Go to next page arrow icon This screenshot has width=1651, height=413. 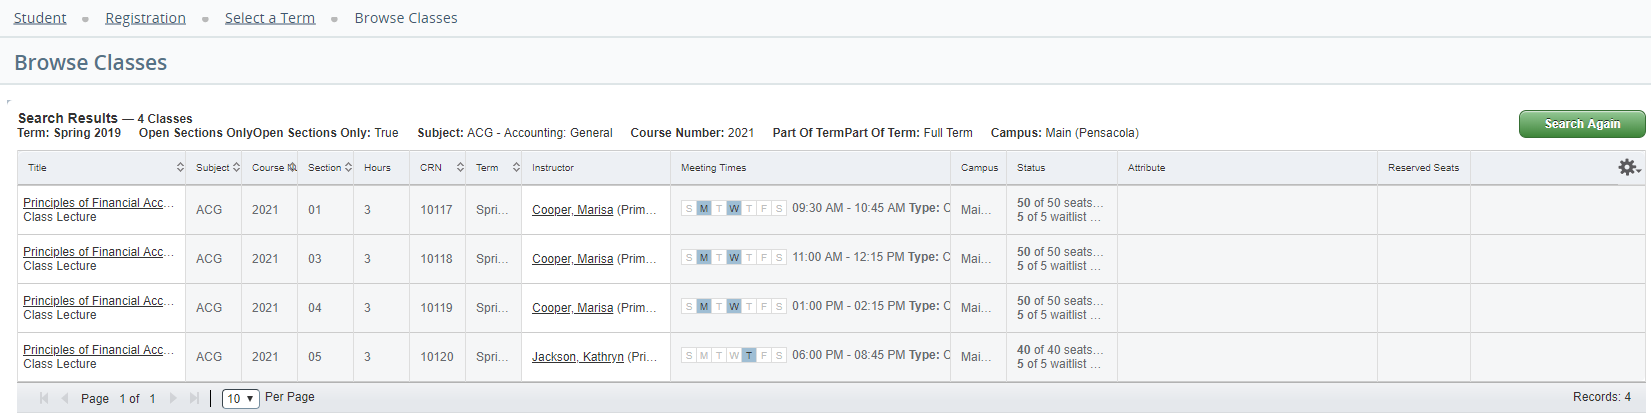point(173,398)
